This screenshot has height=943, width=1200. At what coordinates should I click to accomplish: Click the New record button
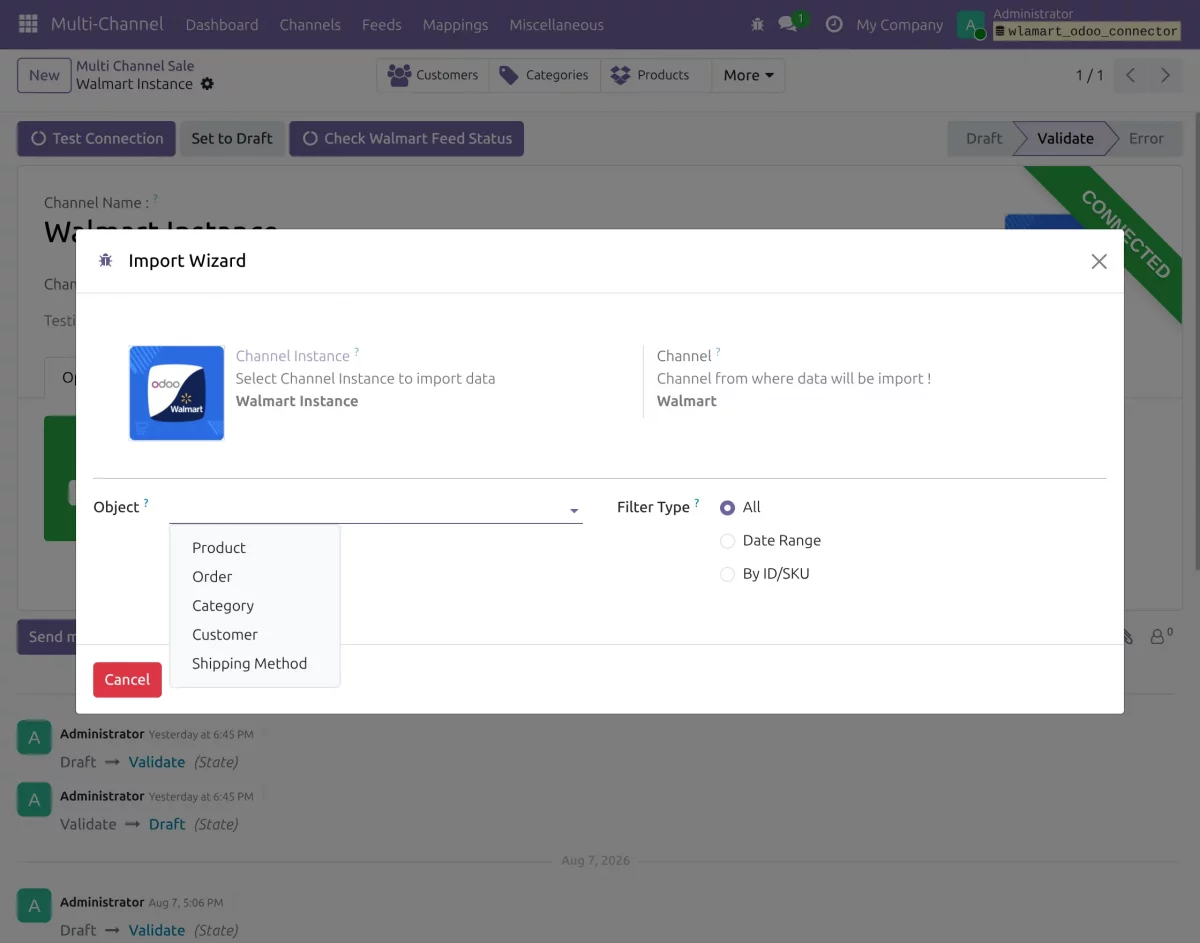[44, 75]
